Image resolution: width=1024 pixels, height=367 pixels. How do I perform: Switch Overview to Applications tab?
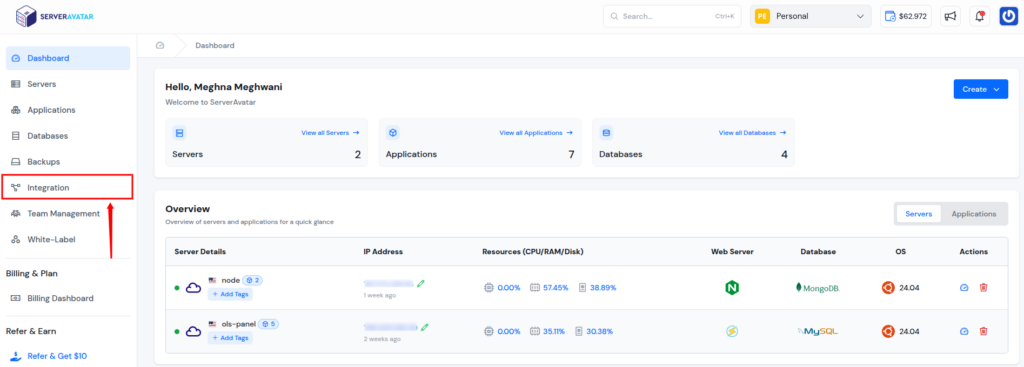pos(974,214)
